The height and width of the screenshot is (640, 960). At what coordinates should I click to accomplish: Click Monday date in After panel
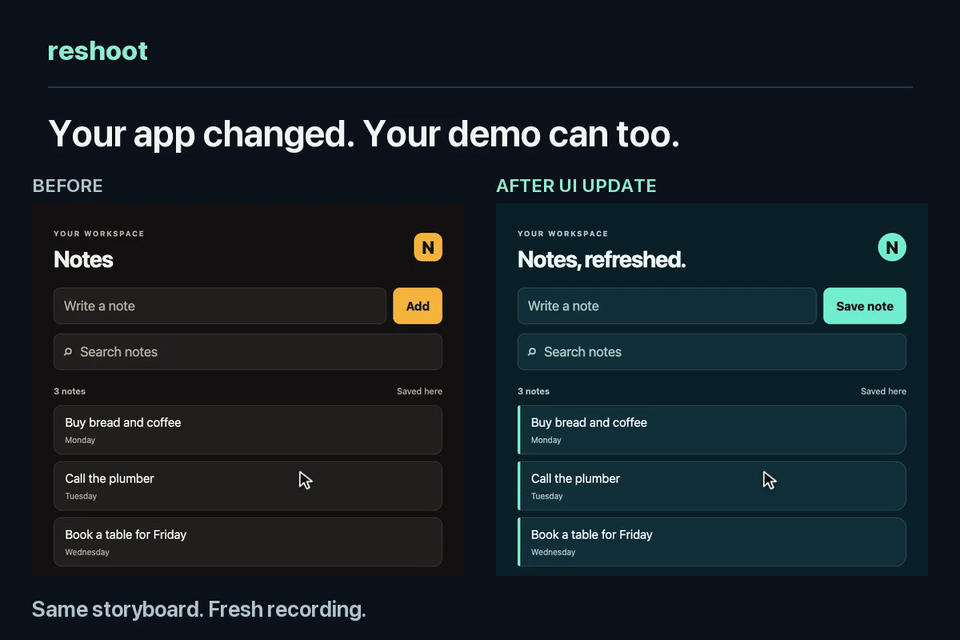click(546, 440)
